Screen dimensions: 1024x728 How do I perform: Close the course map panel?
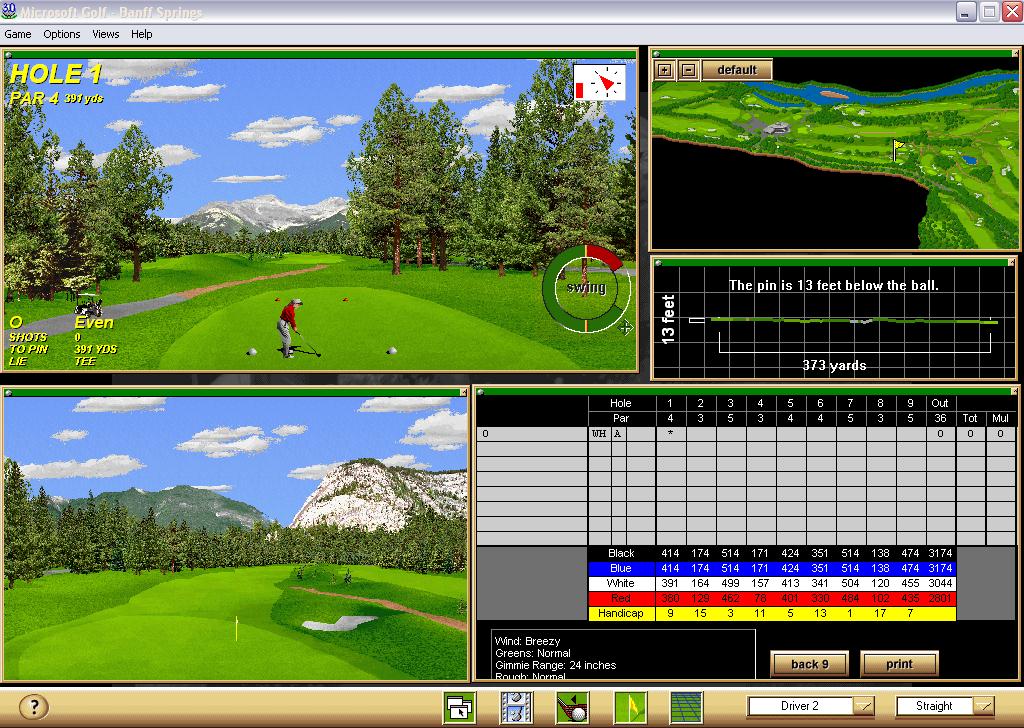pyautogui.click(x=1015, y=53)
